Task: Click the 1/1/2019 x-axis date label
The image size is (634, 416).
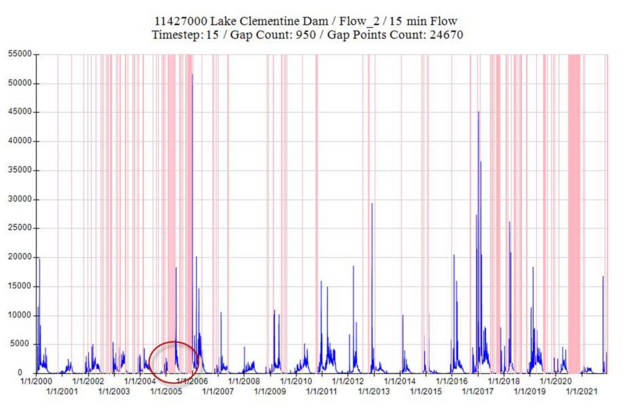Action: coord(530,391)
